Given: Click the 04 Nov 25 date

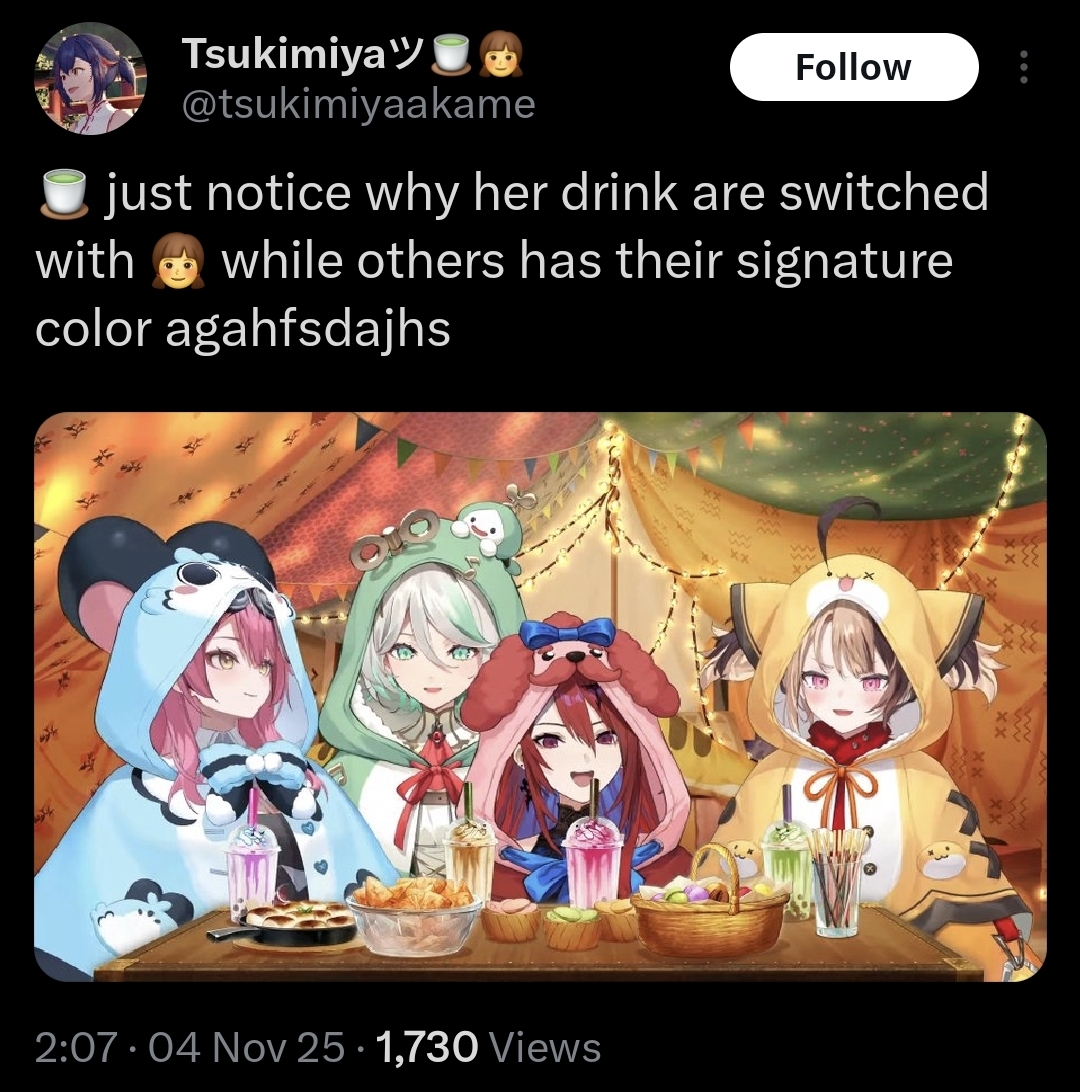Looking at the screenshot, I should click(246, 1047).
